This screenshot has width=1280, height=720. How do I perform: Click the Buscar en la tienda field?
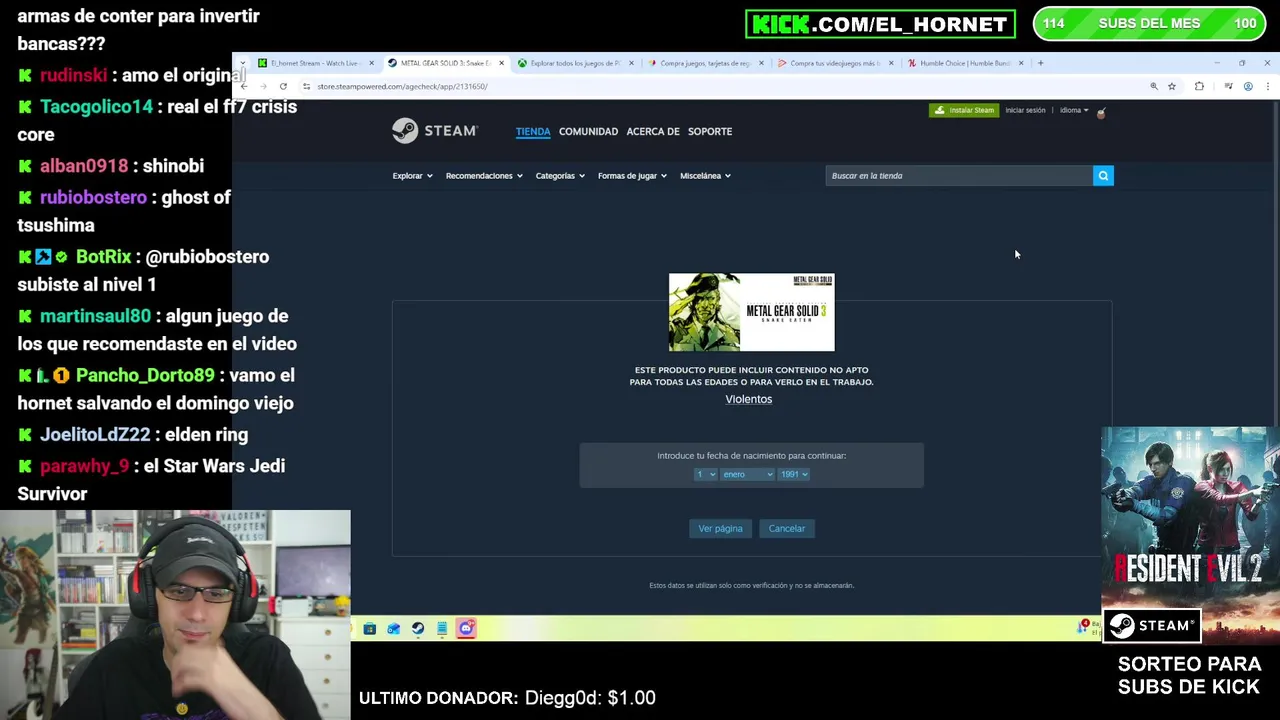click(x=959, y=176)
